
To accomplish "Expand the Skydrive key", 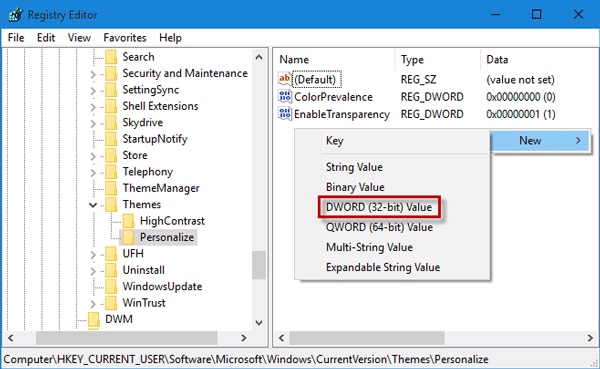I will click(x=93, y=123).
